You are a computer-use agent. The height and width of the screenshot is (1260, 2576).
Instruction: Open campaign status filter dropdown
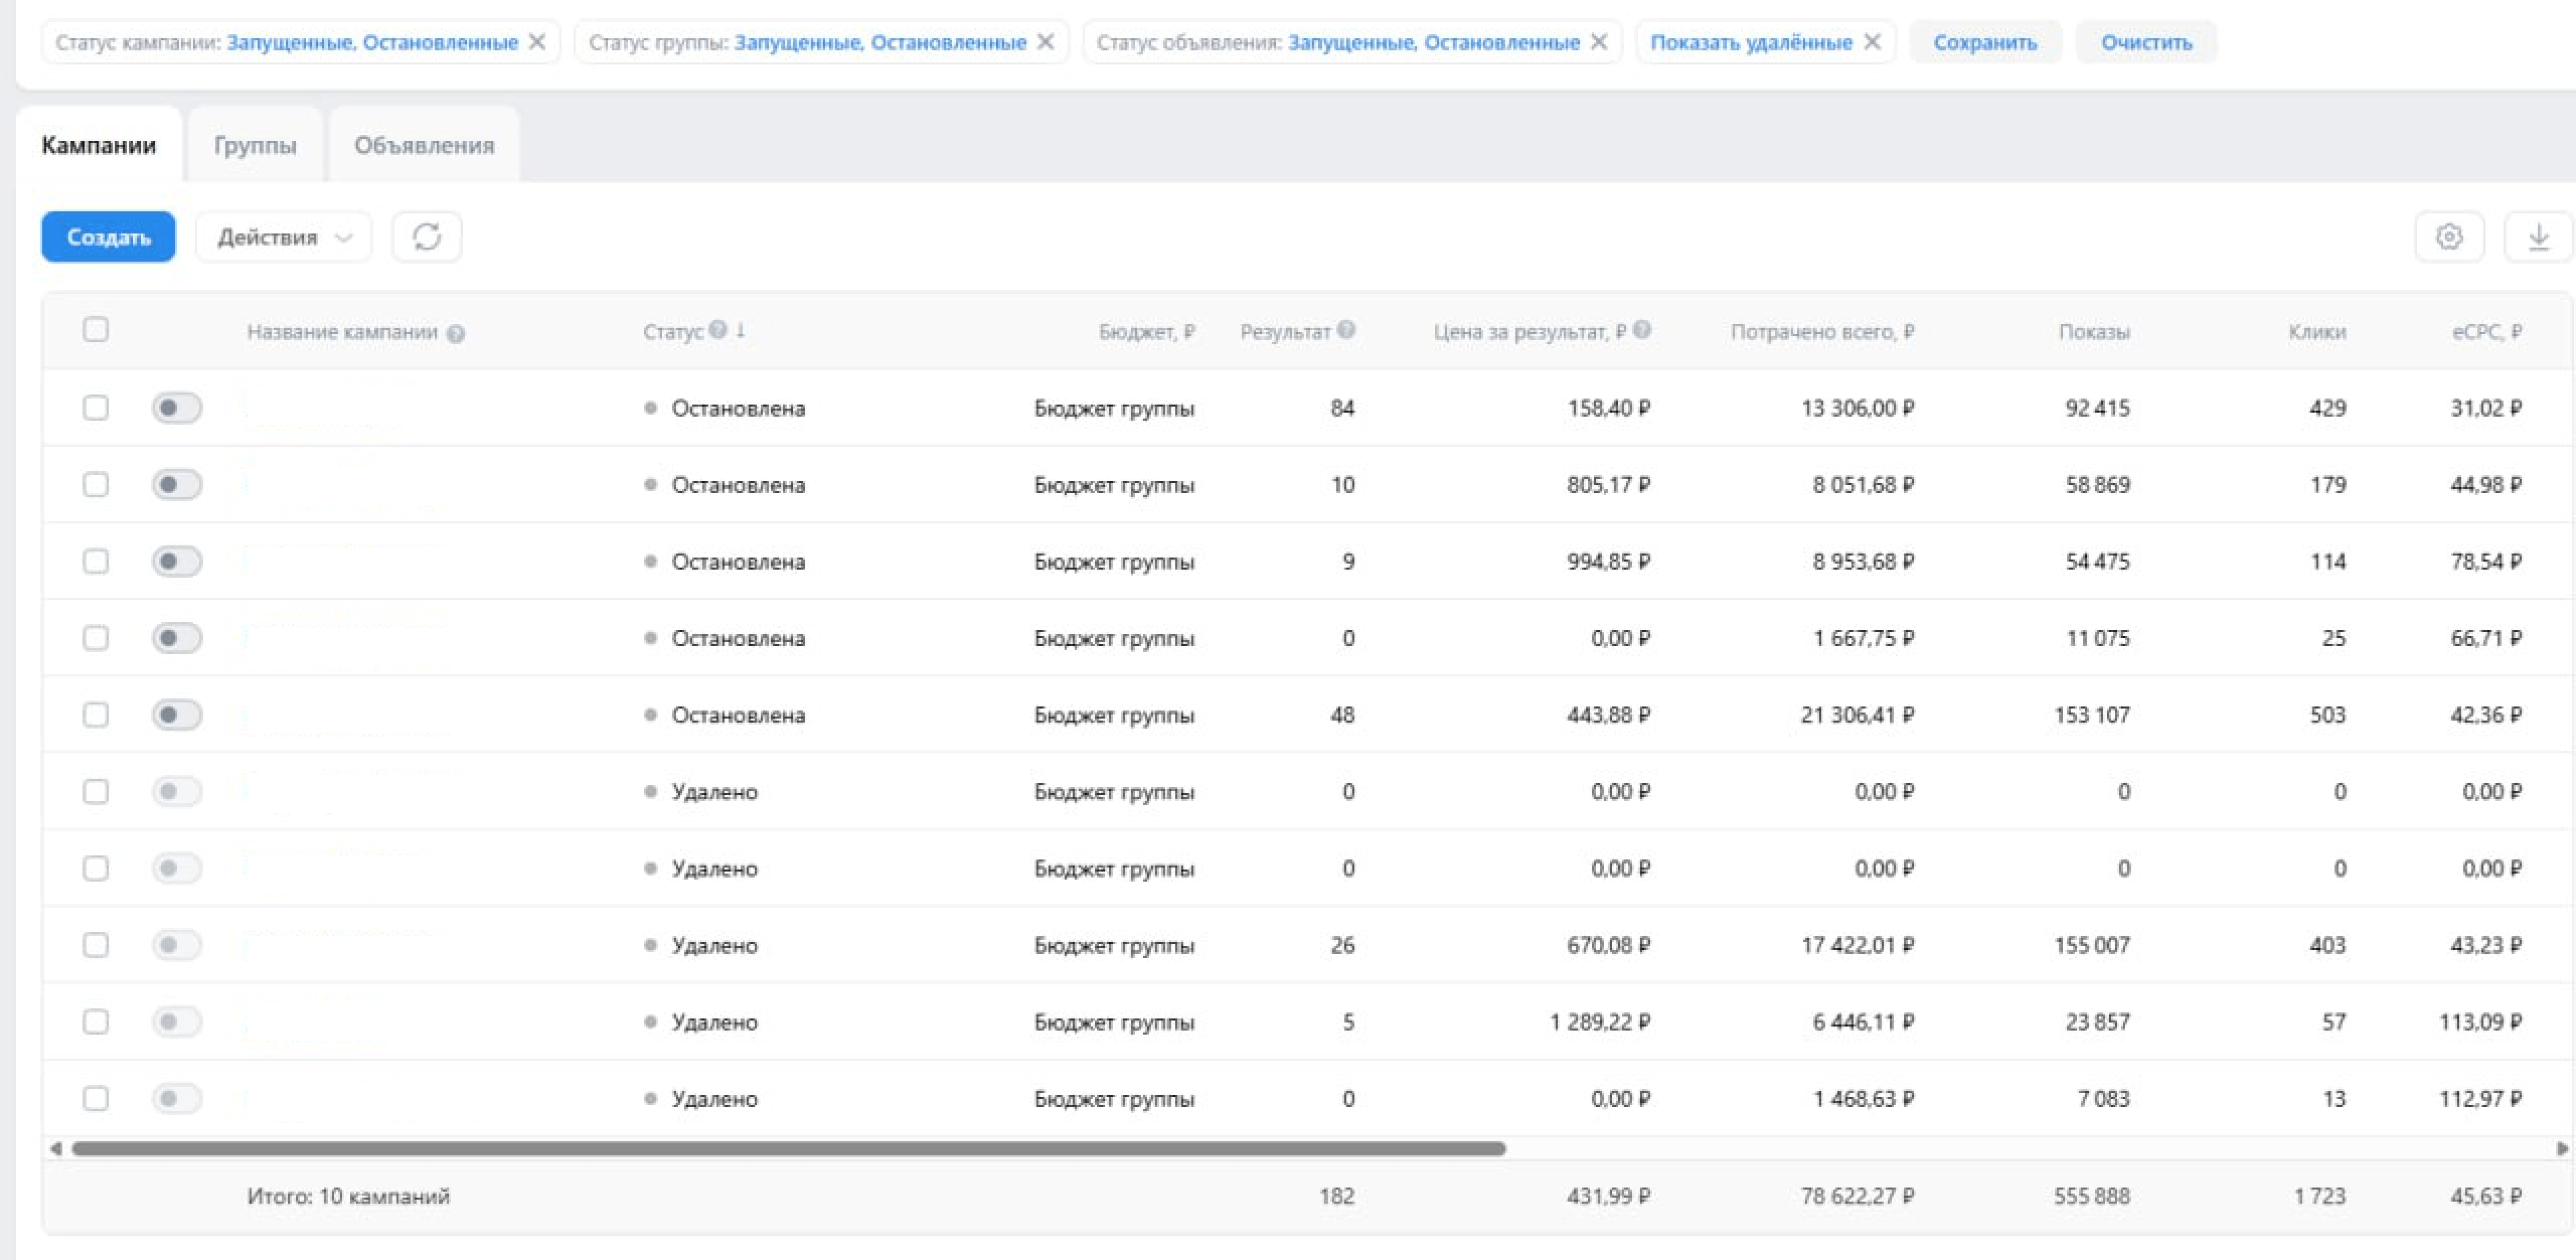pyautogui.click(x=372, y=42)
